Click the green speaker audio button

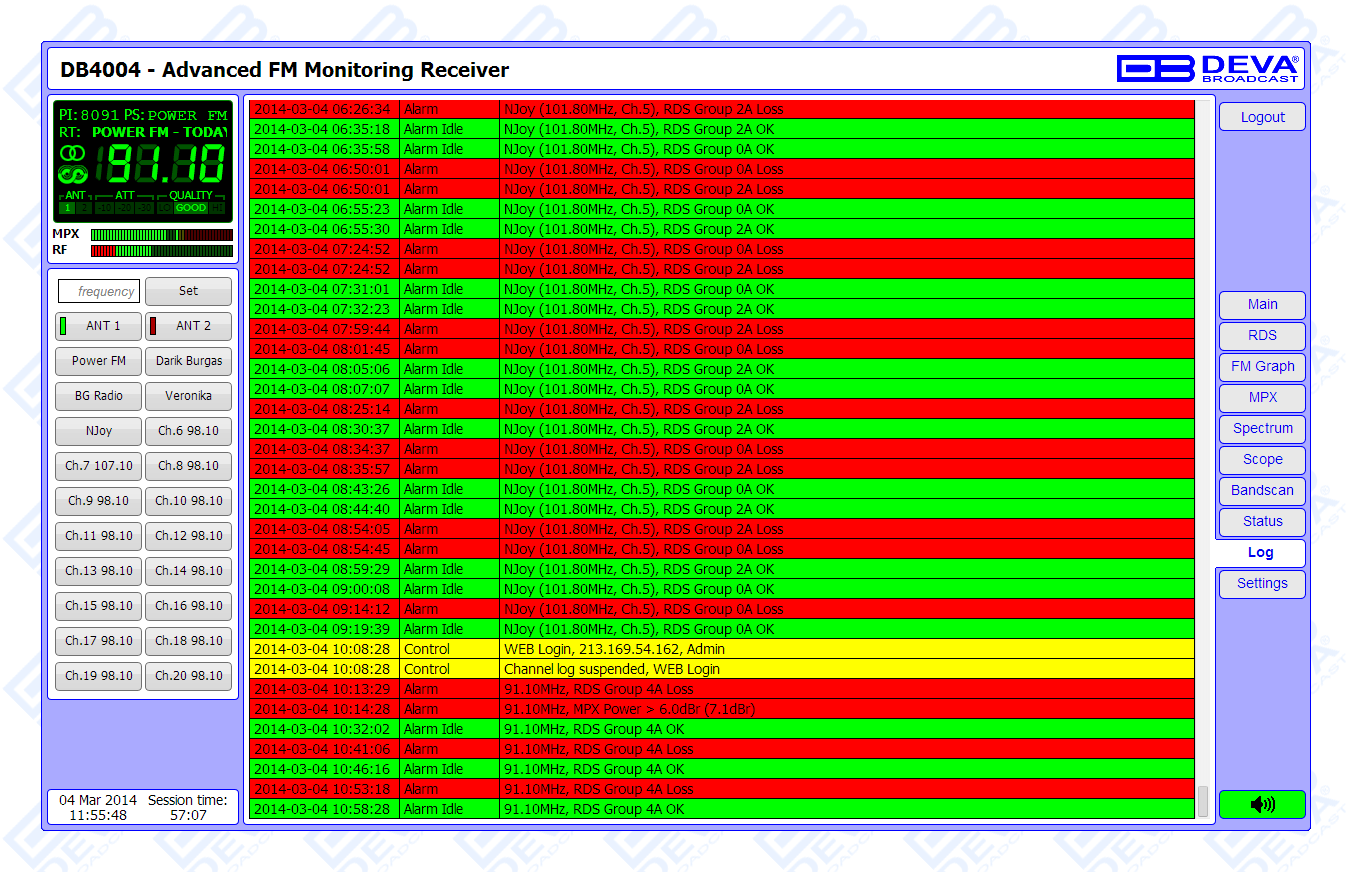click(x=1262, y=804)
